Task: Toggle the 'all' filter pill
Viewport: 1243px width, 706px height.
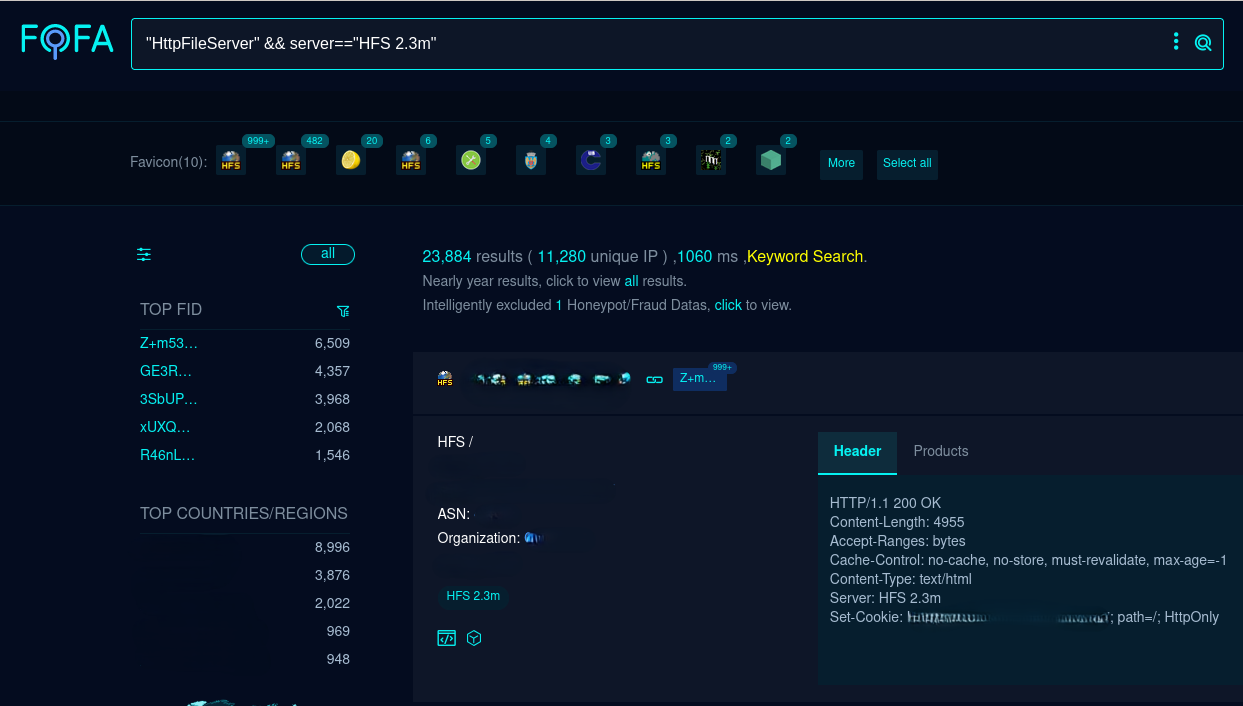Action: tap(328, 254)
